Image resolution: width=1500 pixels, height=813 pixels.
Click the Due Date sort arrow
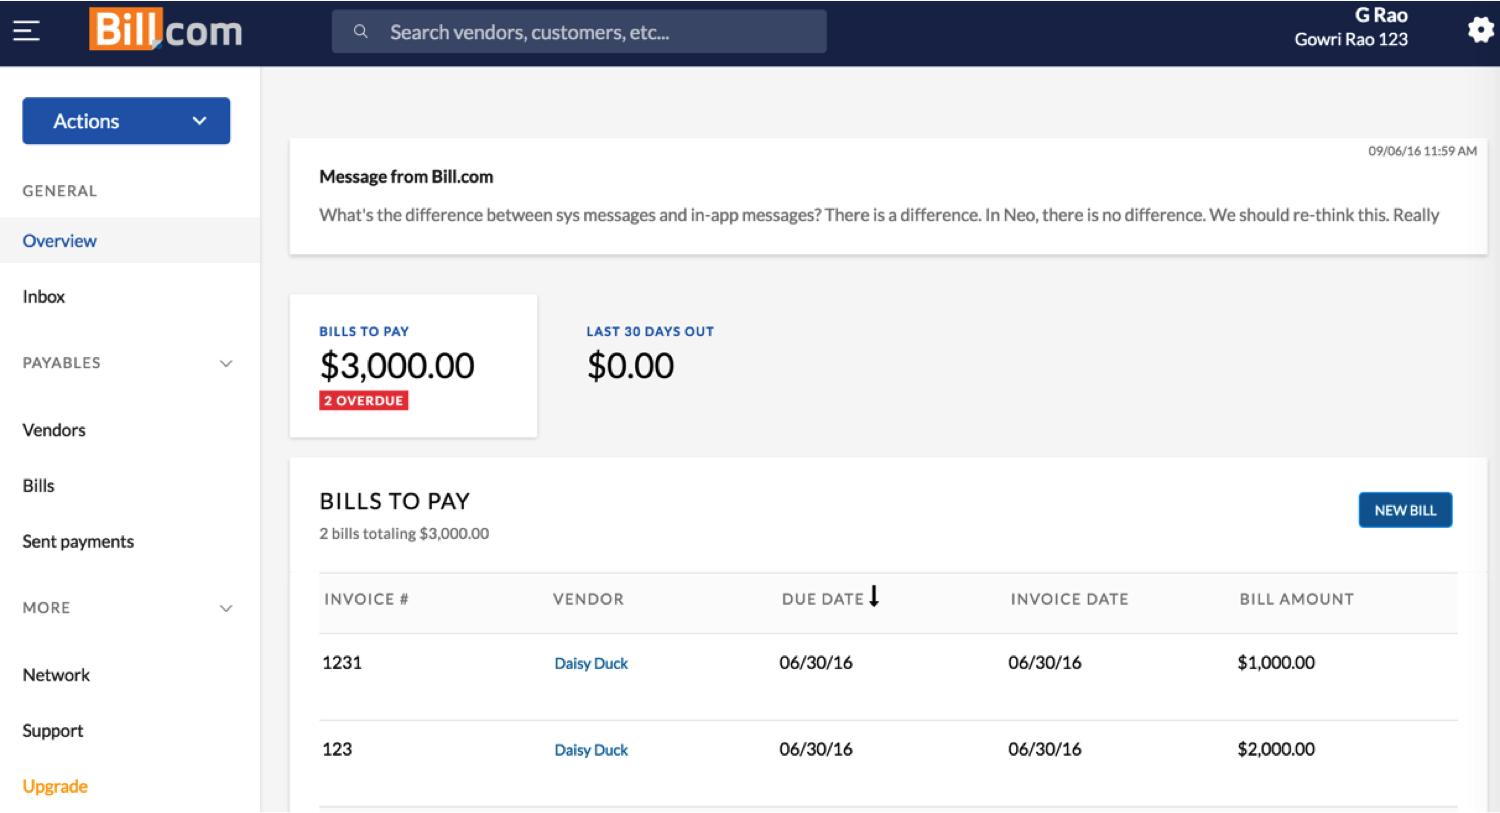point(874,597)
